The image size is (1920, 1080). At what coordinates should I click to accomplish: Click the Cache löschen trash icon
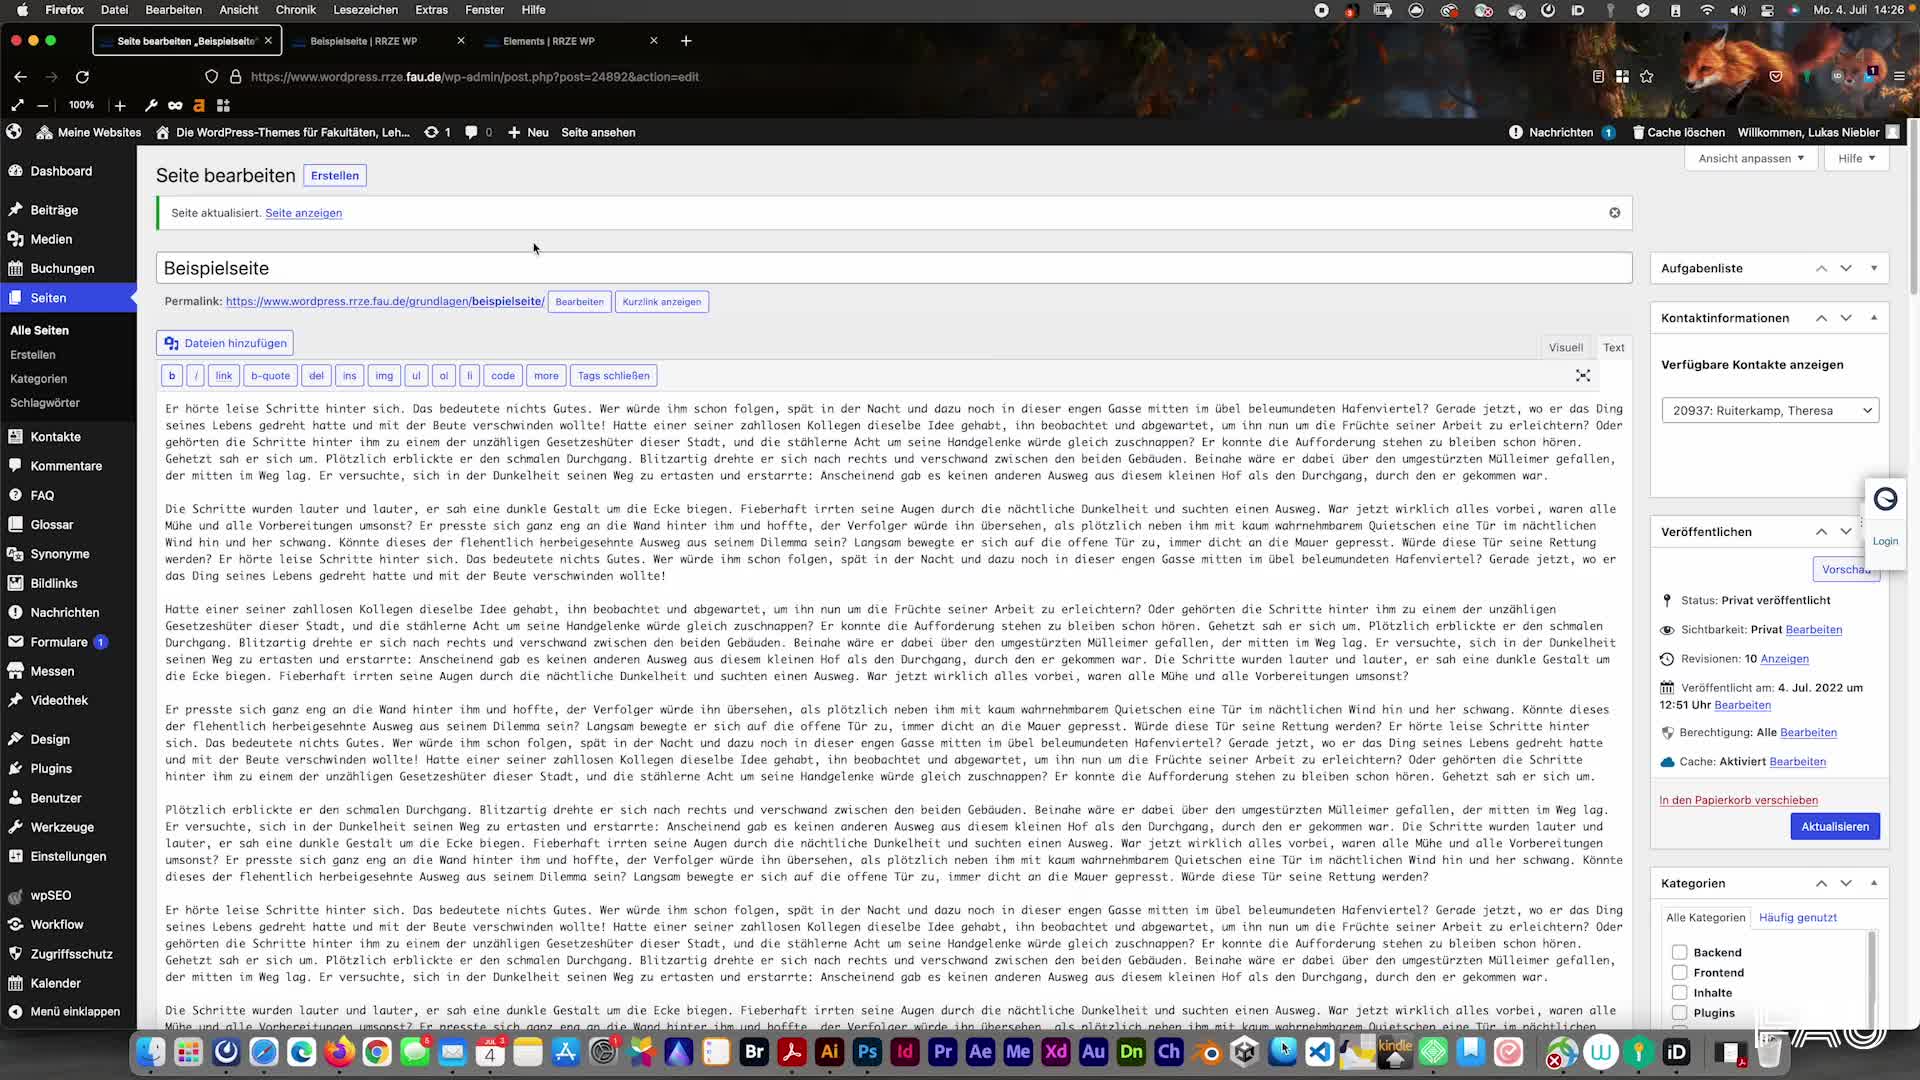tap(1637, 132)
